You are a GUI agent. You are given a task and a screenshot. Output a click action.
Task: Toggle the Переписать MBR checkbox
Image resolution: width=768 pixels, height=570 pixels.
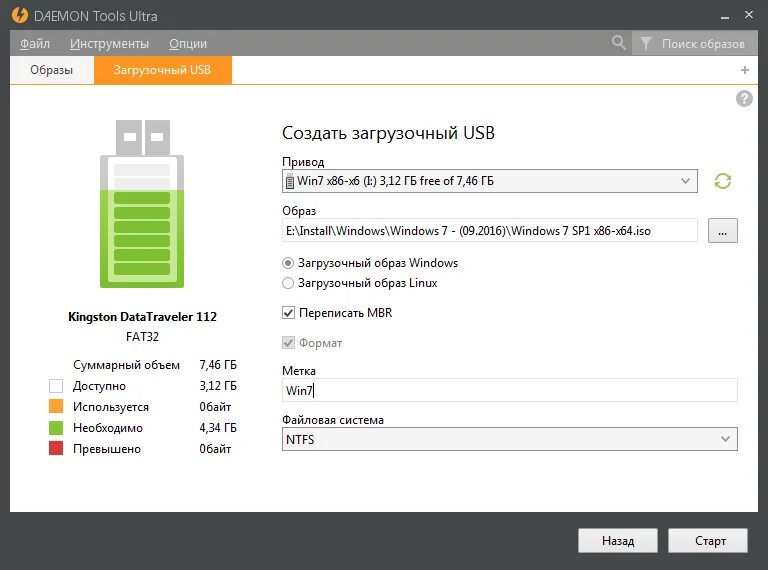point(288,313)
